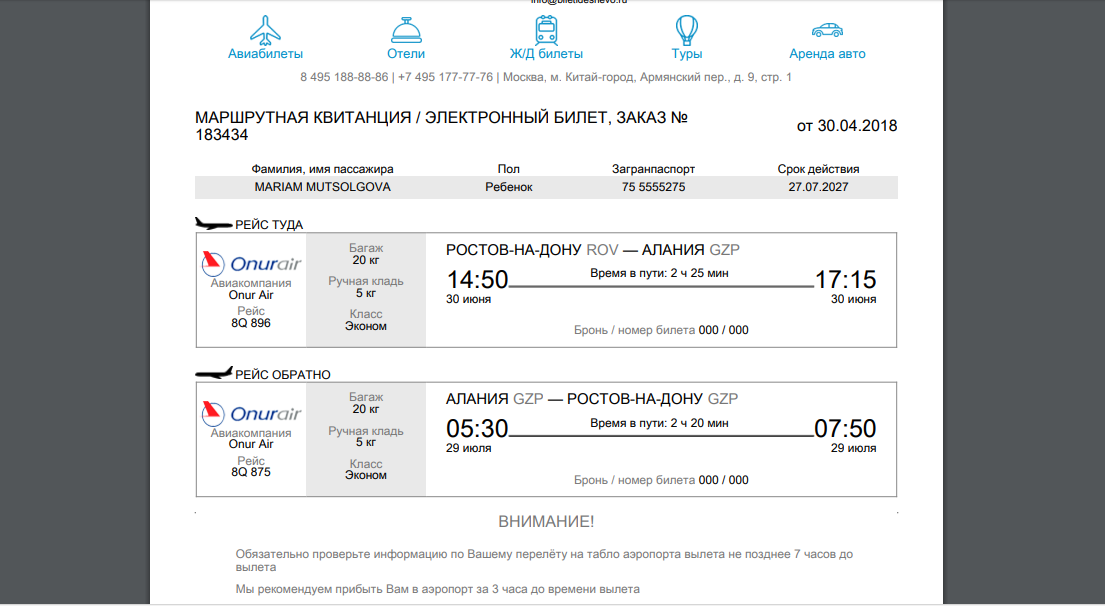This screenshot has width=1105, height=606.
Task: Open the Аренда авто link
Action: (827, 54)
